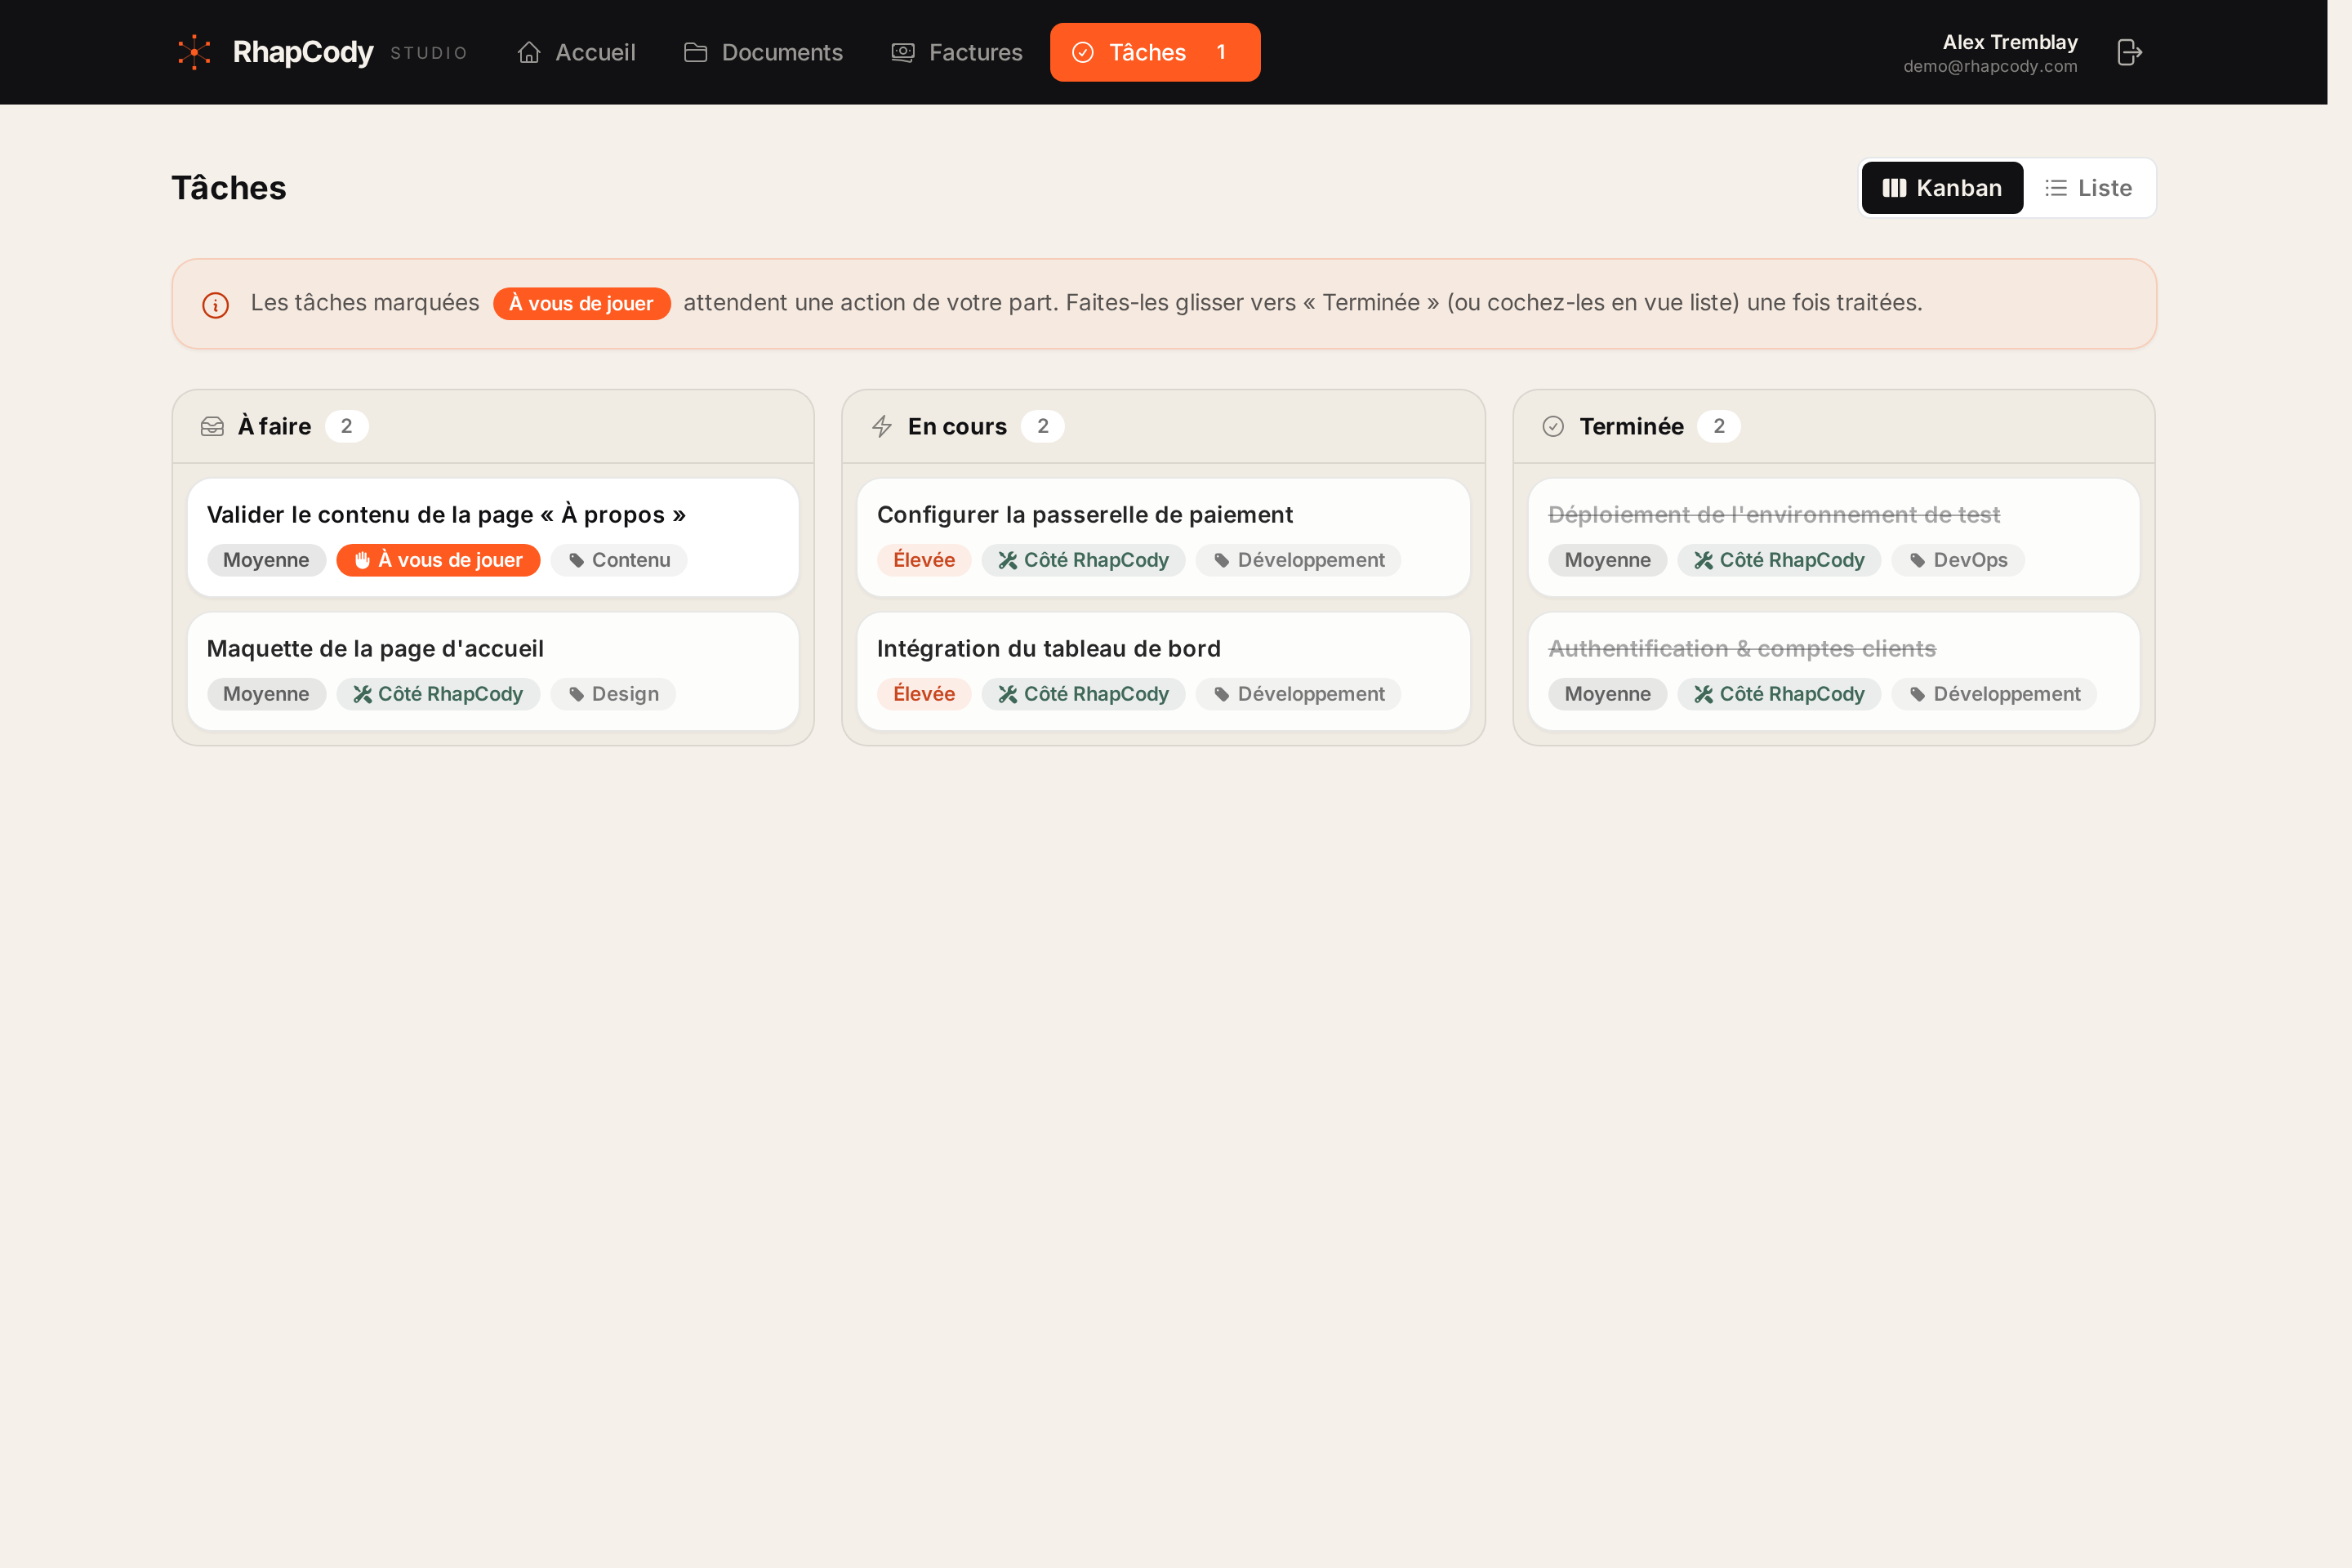Image resolution: width=2352 pixels, height=1568 pixels.
Task: Click 'Côté RhapCody' tag on Maquette card
Action: click(438, 694)
